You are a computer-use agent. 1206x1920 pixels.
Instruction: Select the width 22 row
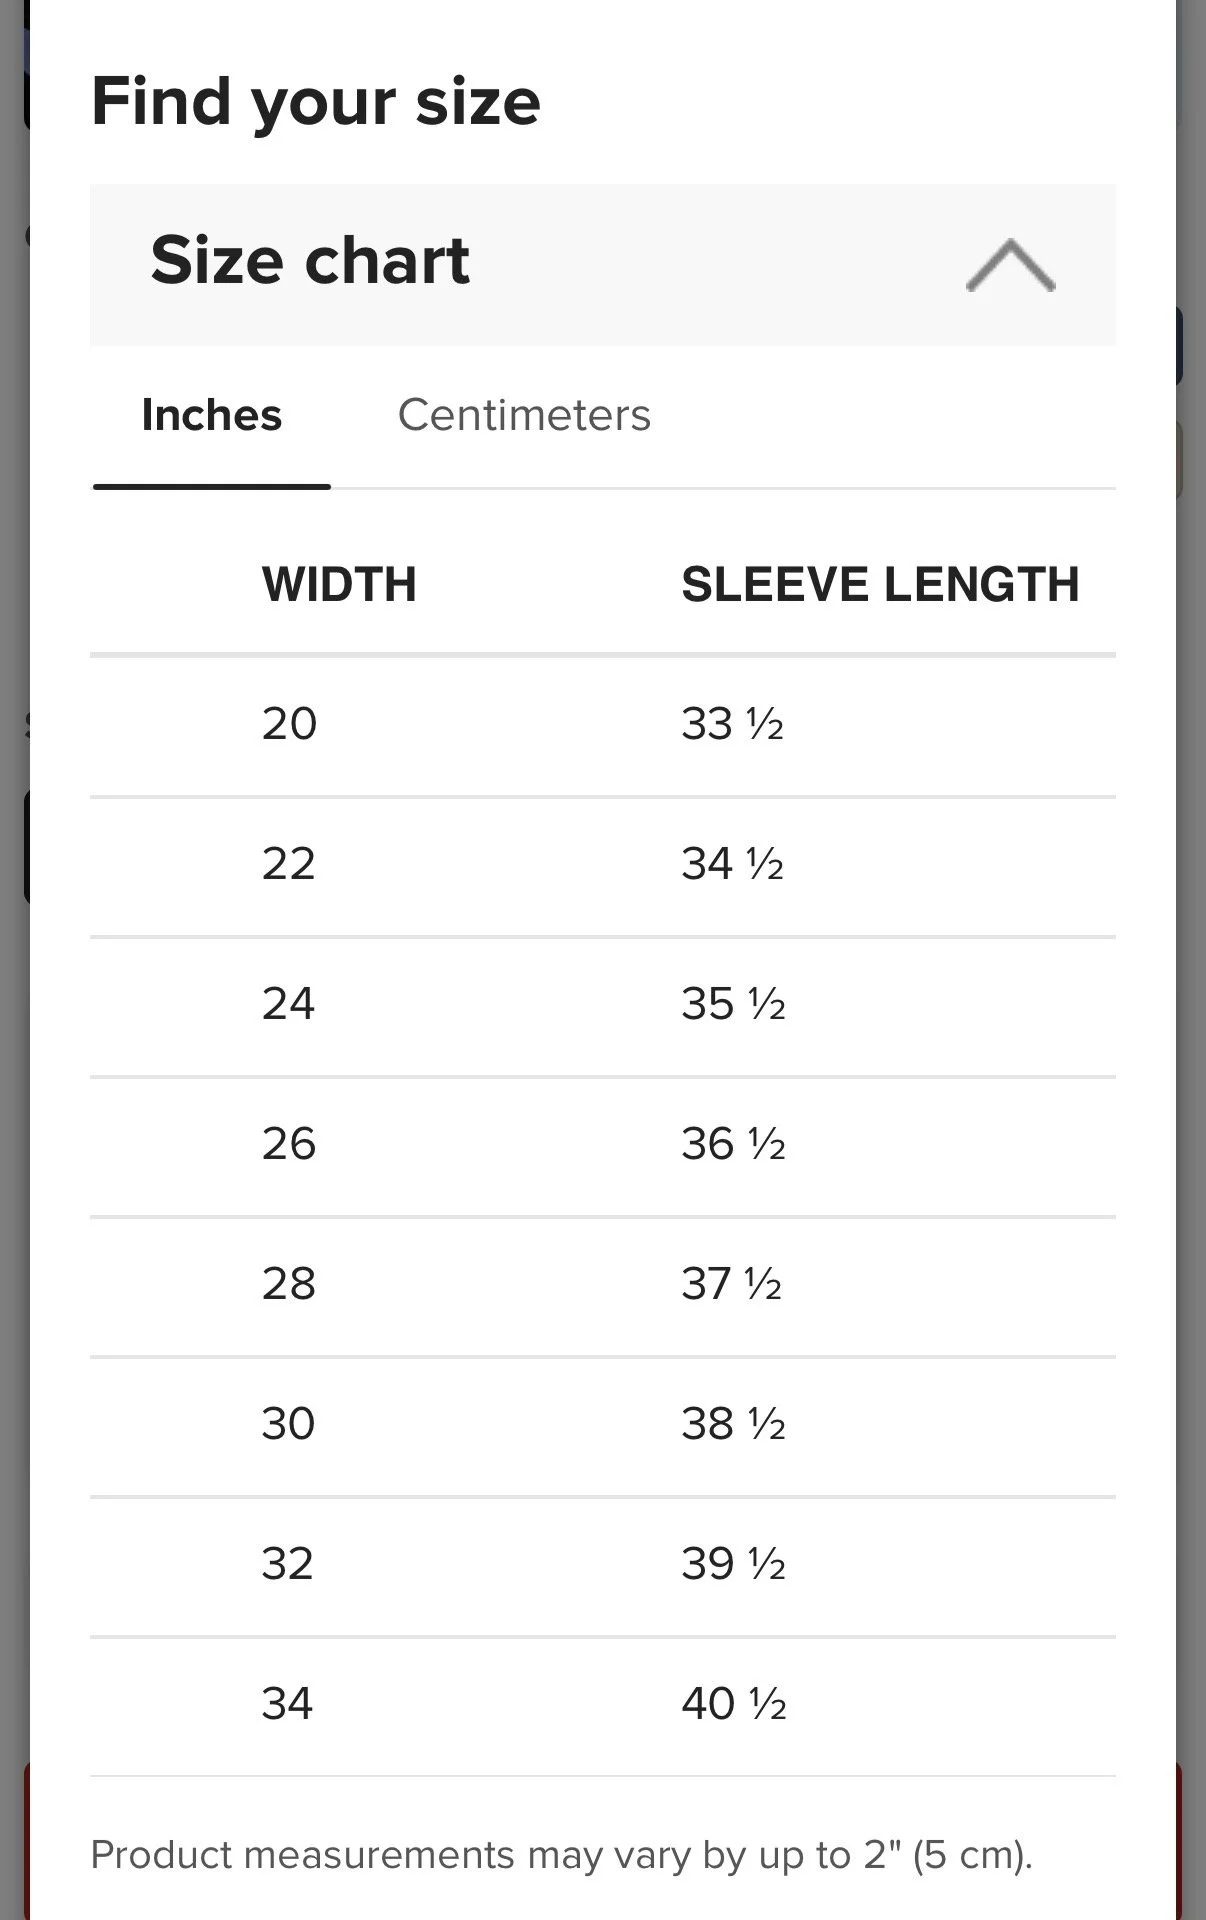click(x=289, y=864)
